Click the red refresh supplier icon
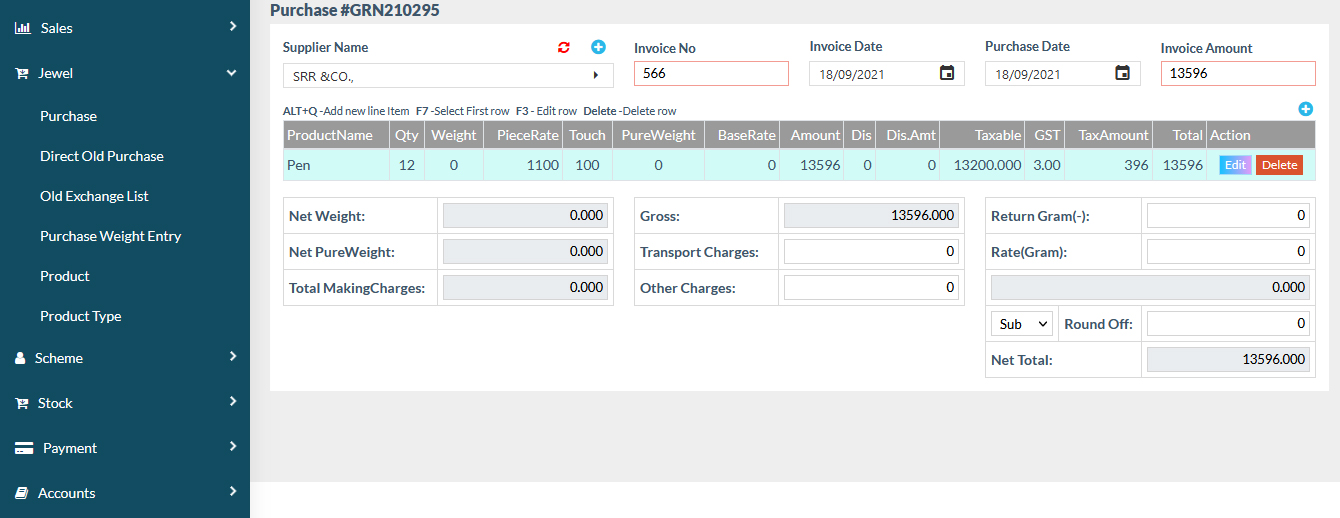1340x518 pixels. click(x=564, y=47)
